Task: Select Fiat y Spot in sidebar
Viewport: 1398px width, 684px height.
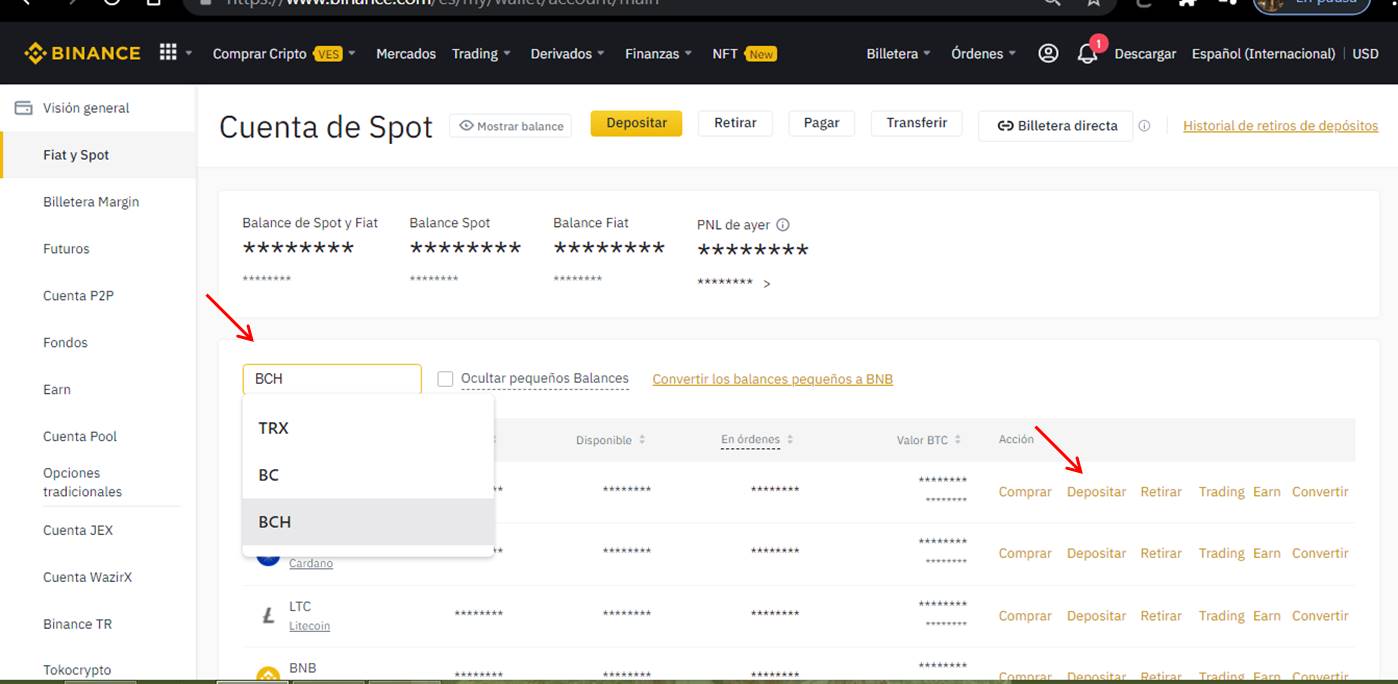Action: point(98,155)
